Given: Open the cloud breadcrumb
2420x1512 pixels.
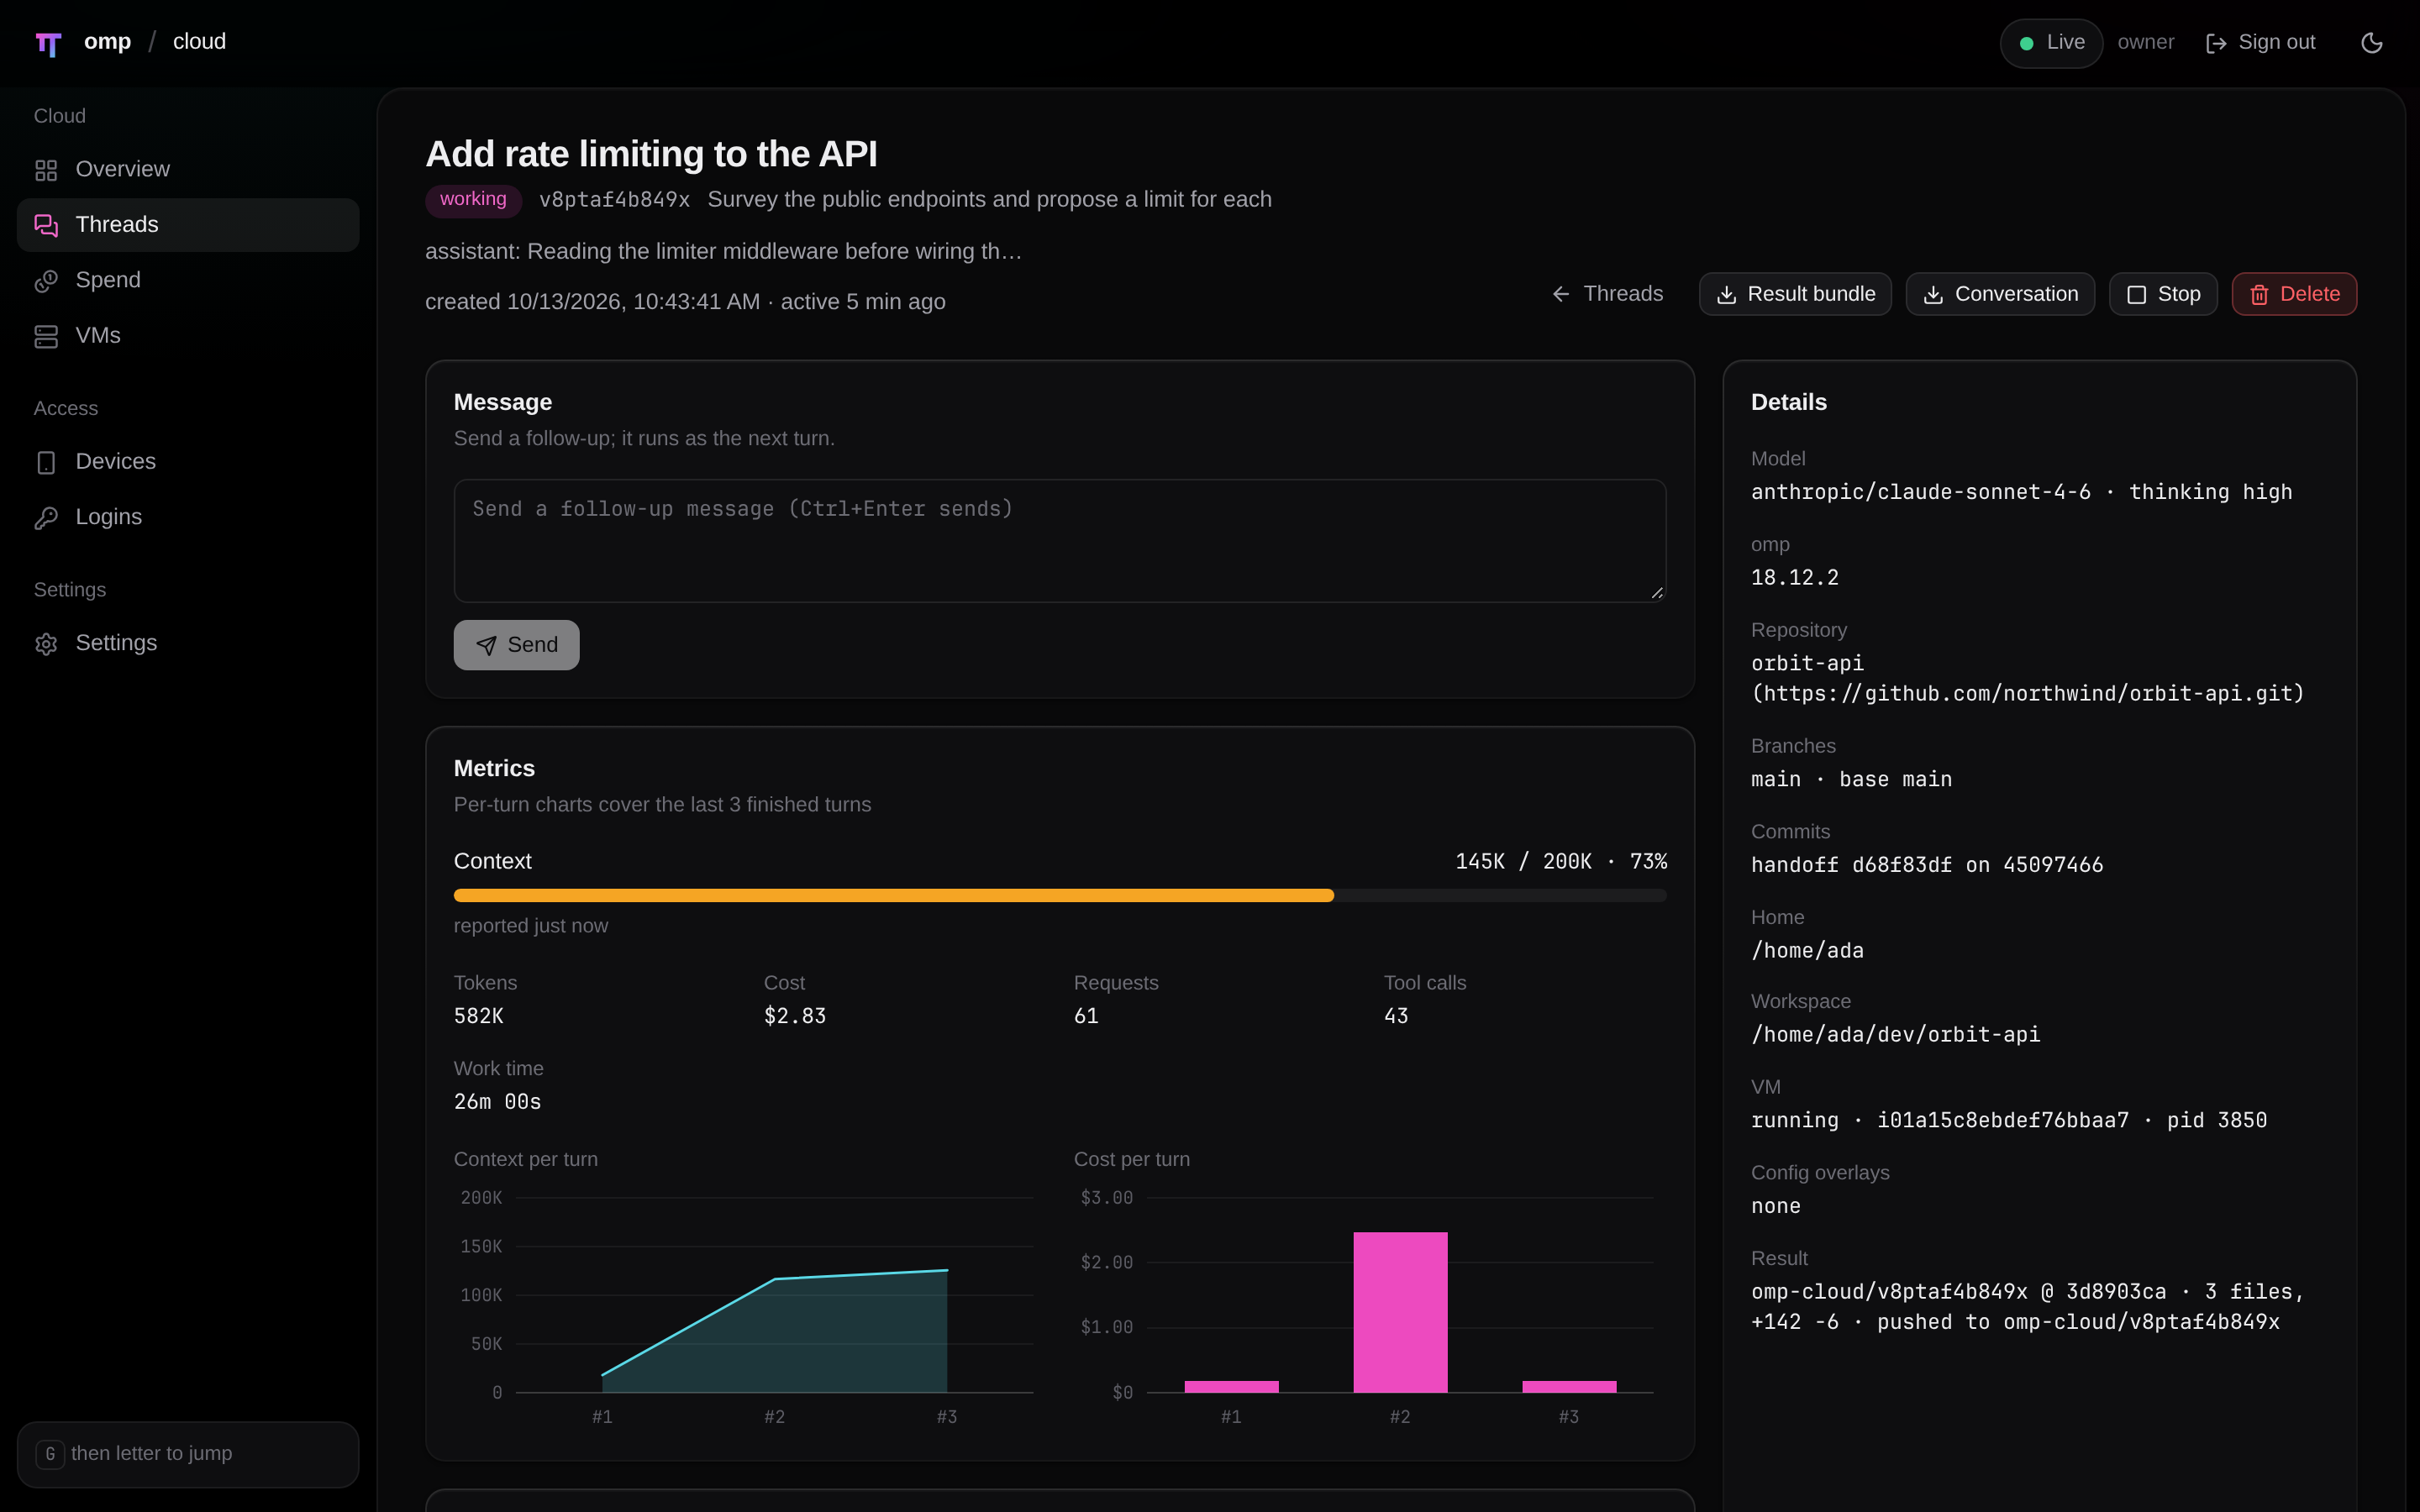Looking at the screenshot, I should click(199, 42).
